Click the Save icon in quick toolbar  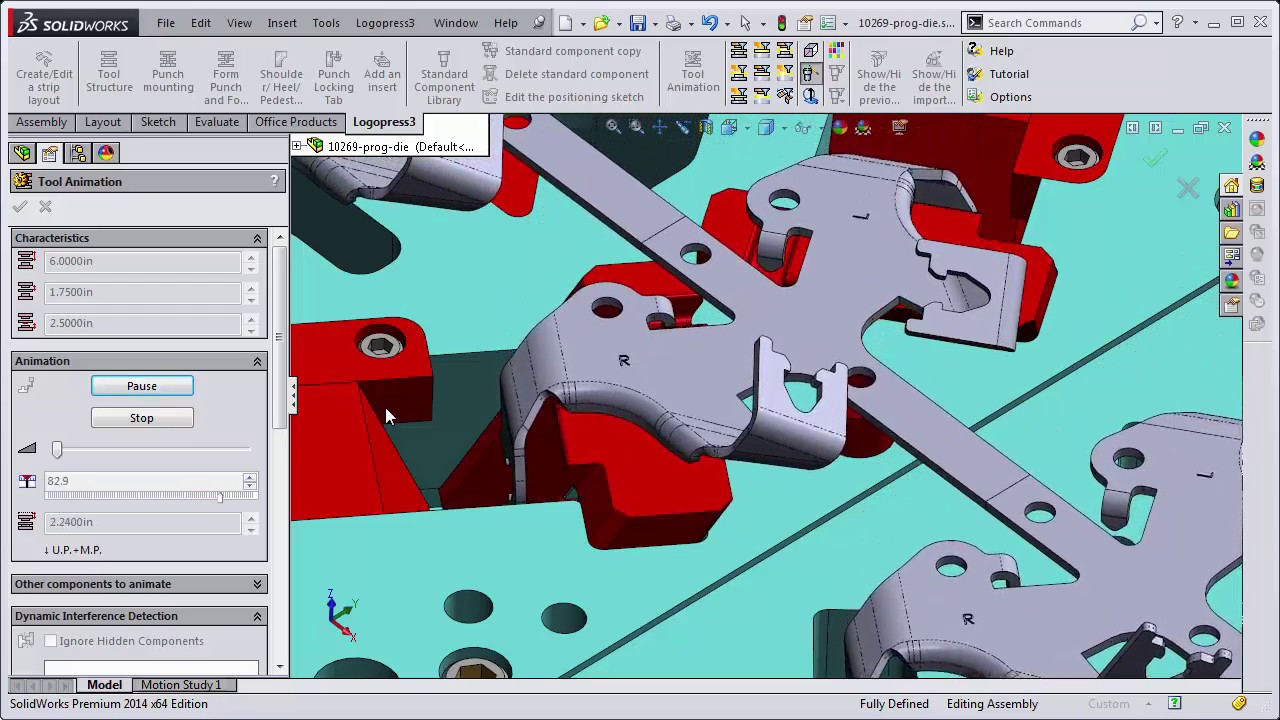[x=637, y=23]
